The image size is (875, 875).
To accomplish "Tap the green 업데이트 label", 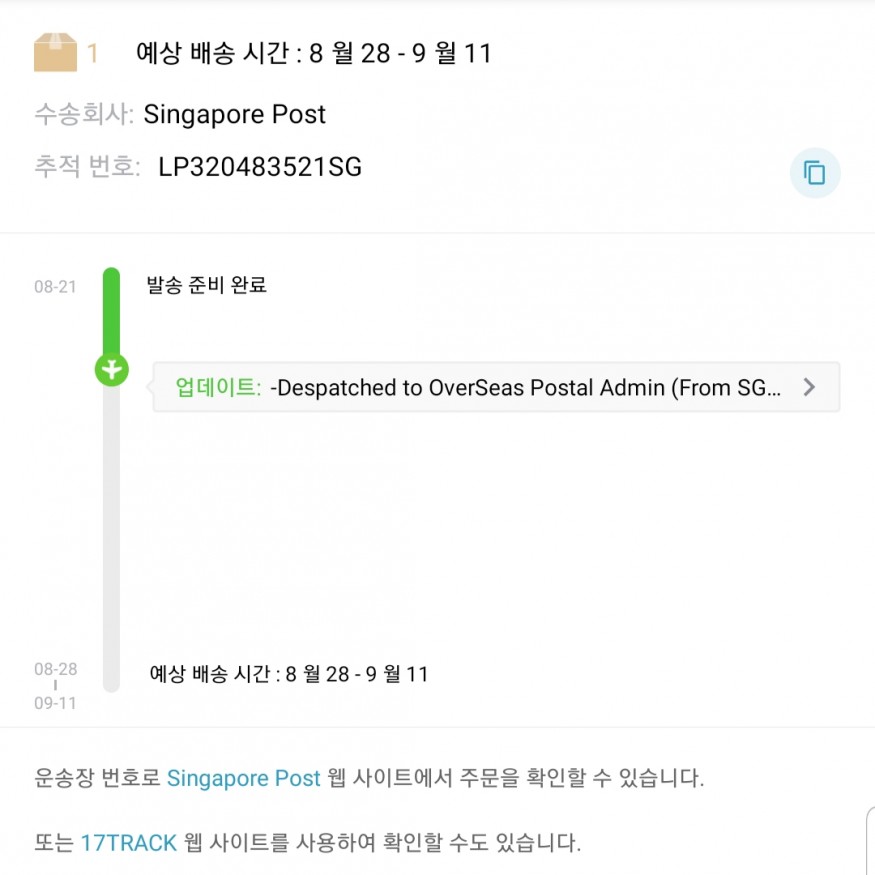I will click(x=218, y=387).
